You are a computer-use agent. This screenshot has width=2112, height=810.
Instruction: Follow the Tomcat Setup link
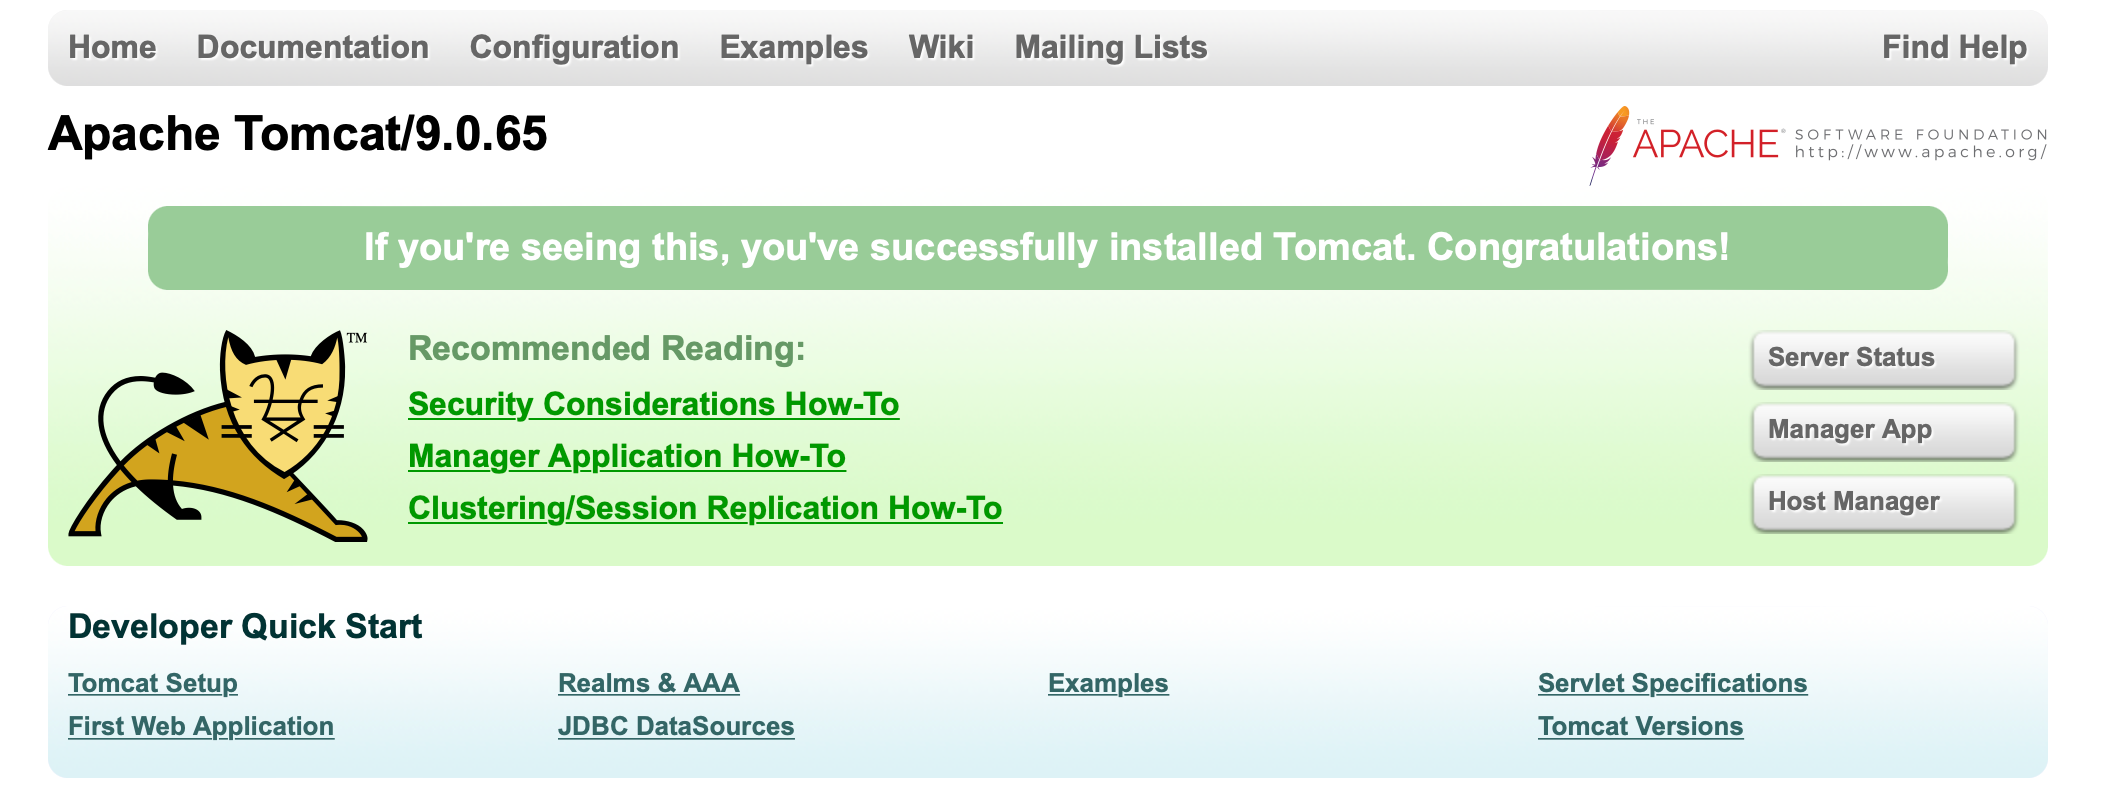click(x=153, y=683)
